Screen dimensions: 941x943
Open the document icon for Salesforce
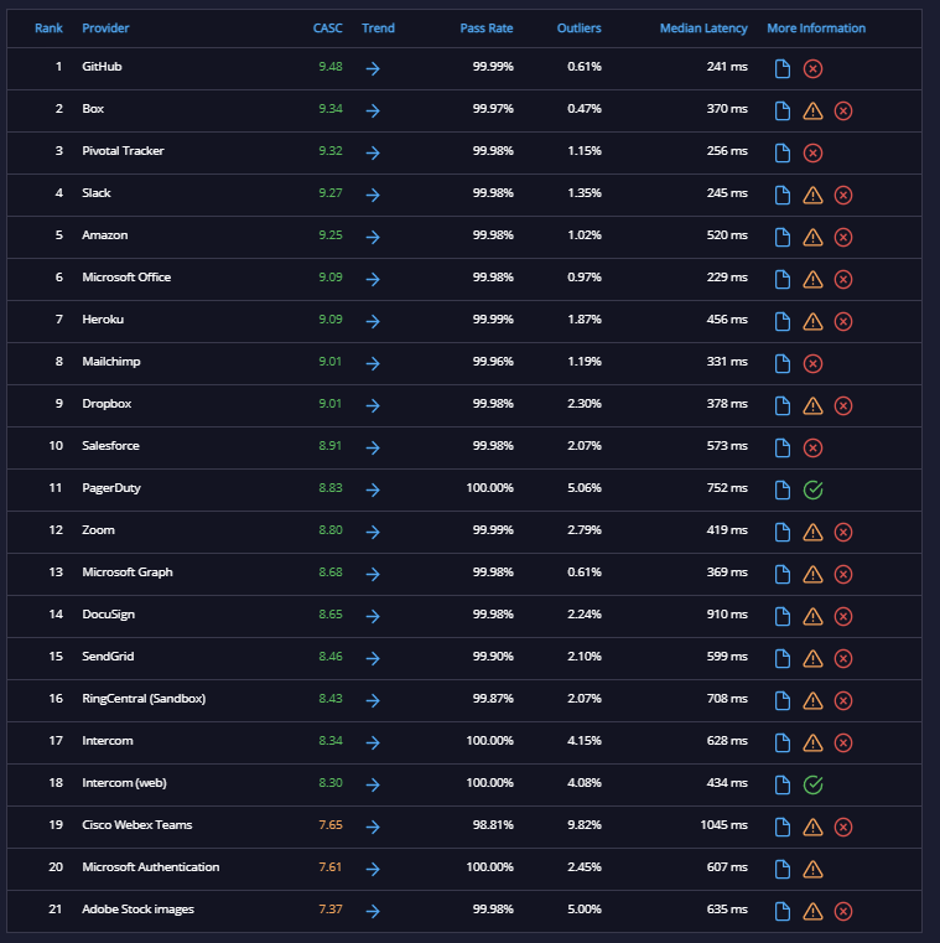(782, 447)
